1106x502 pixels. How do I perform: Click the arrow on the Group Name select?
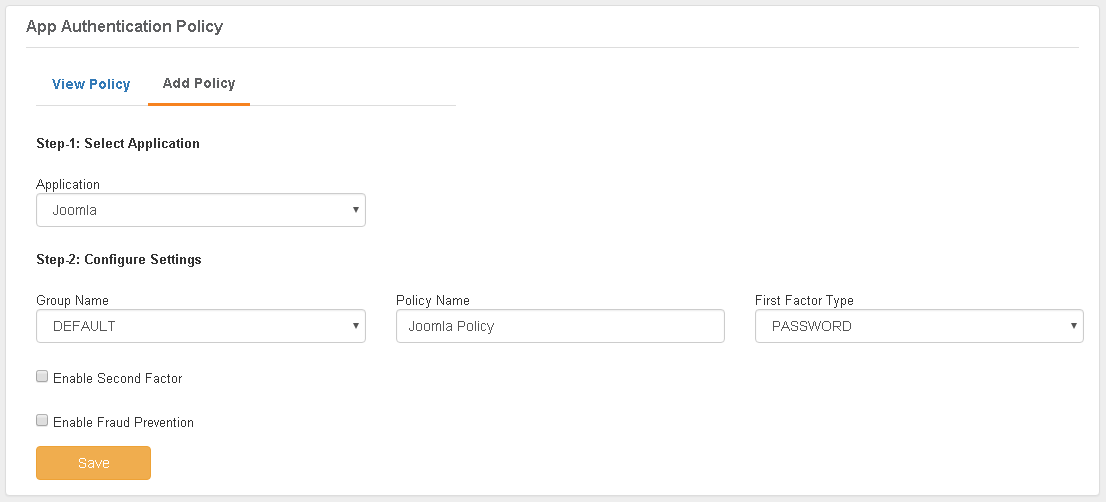click(356, 326)
